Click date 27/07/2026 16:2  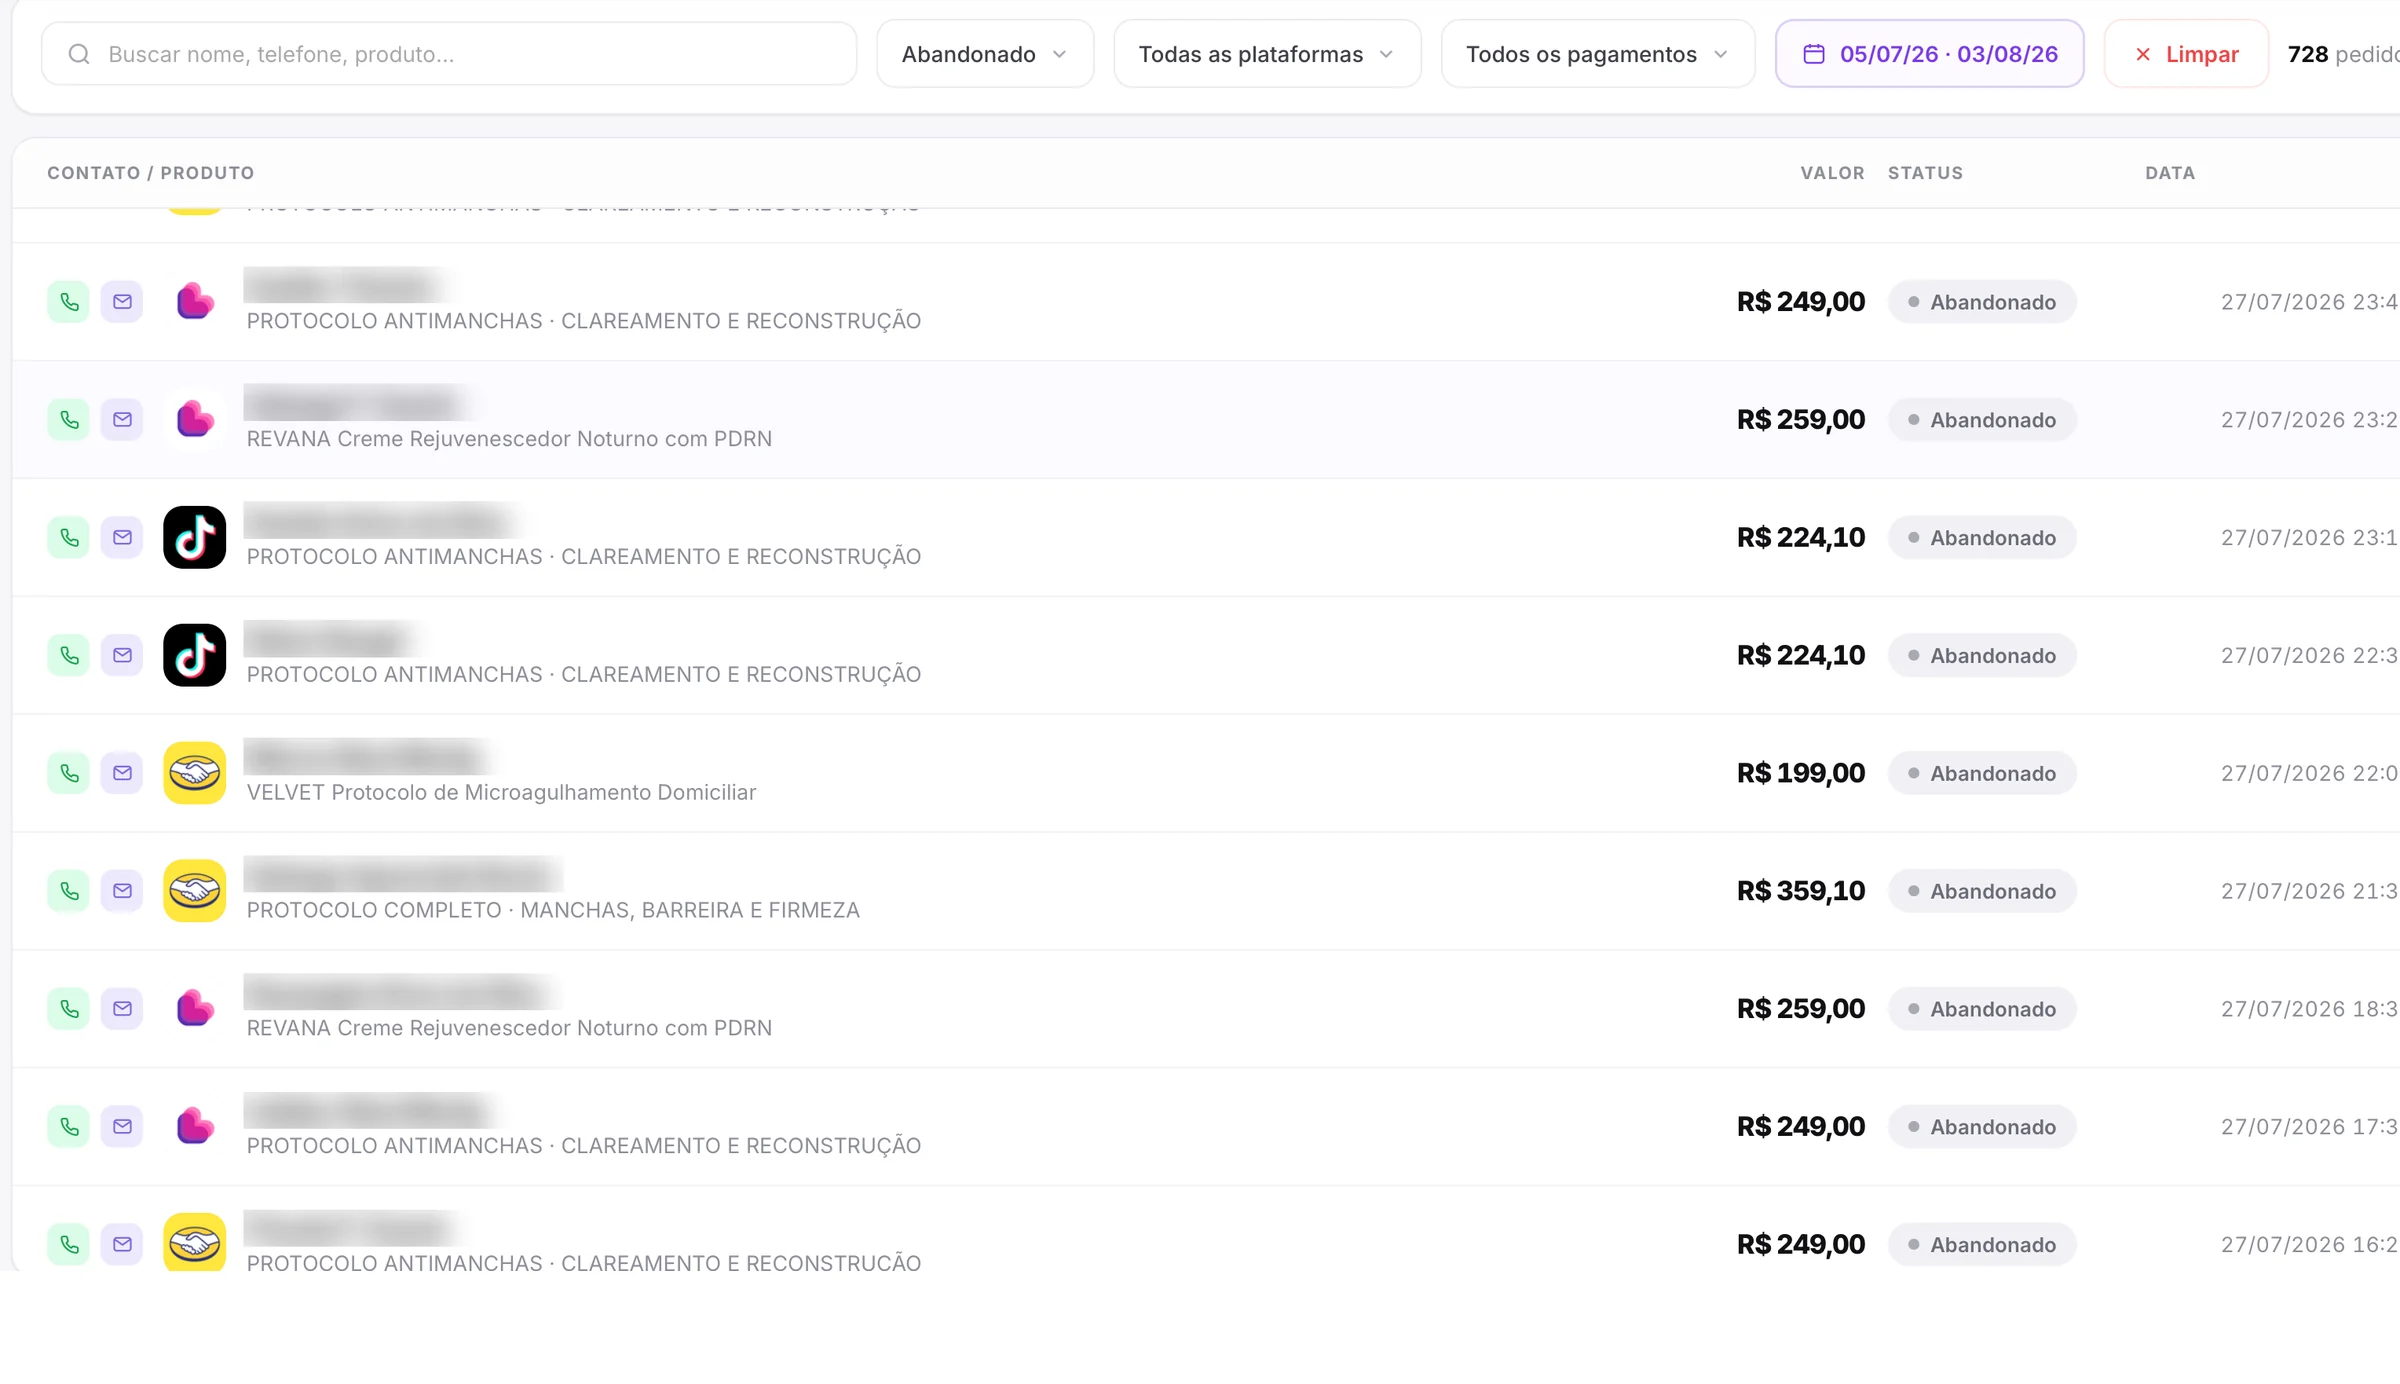click(x=2309, y=1245)
